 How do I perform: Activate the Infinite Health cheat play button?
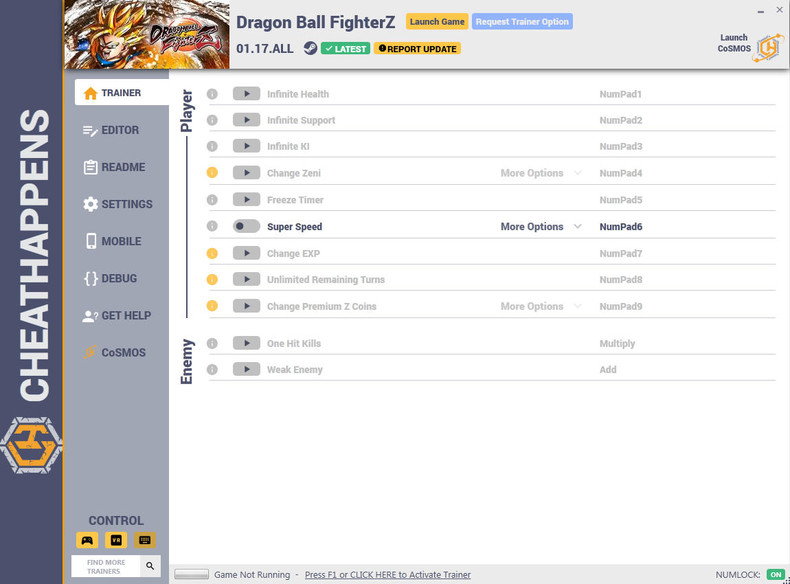pyautogui.click(x=246, y=94)
